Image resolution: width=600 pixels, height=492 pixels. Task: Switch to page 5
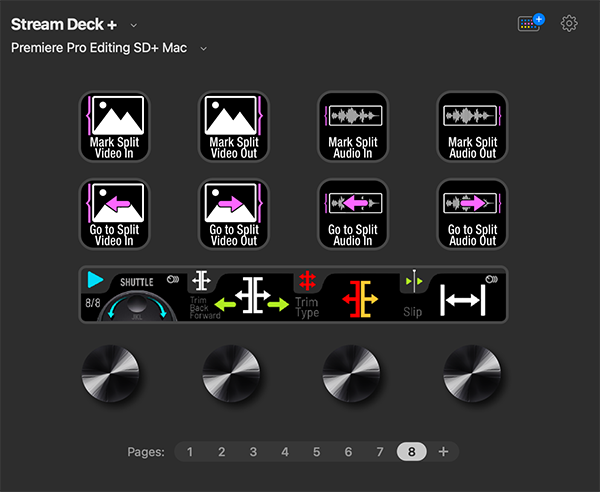(316, 452)
